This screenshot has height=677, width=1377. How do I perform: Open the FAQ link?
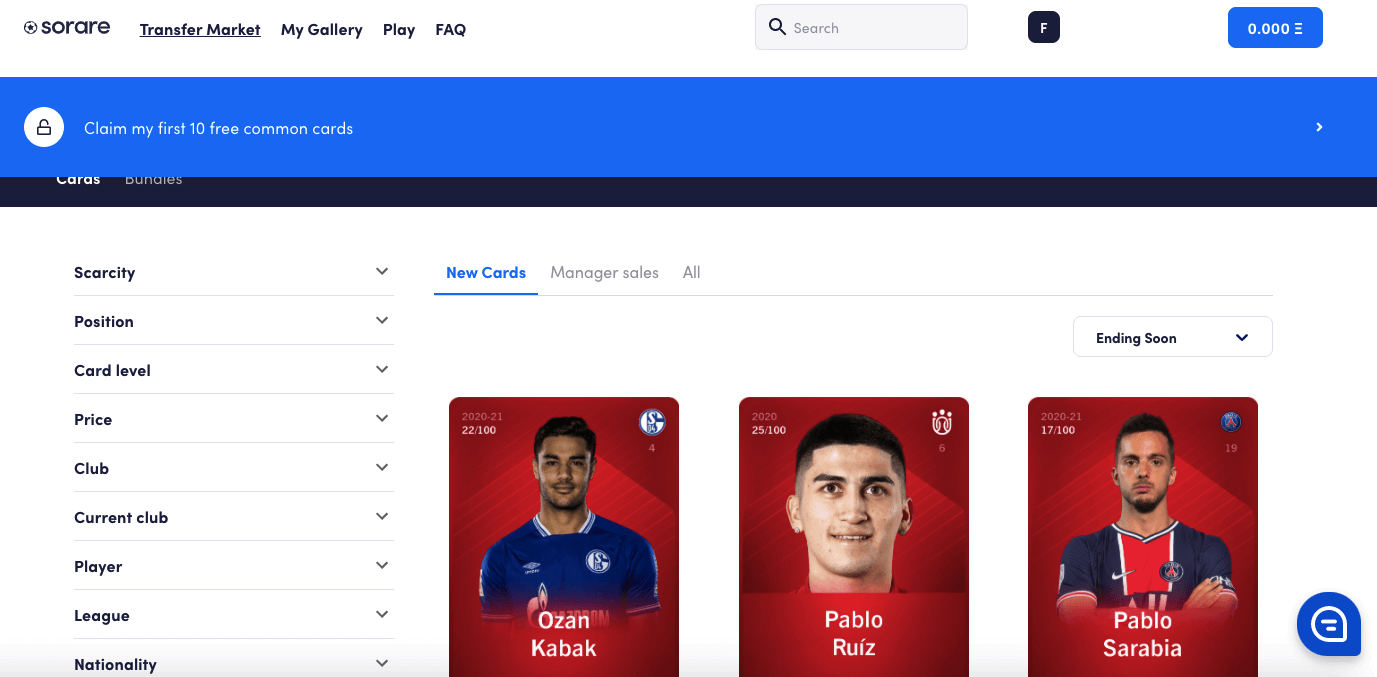(x=450, y=29)
